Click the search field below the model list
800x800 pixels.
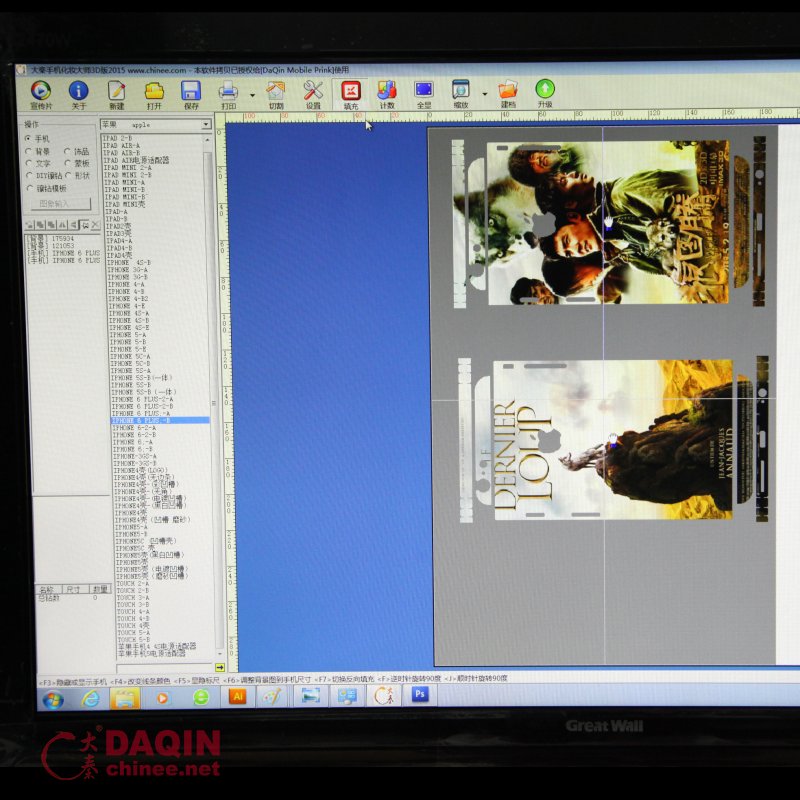(x=164, y=667)
